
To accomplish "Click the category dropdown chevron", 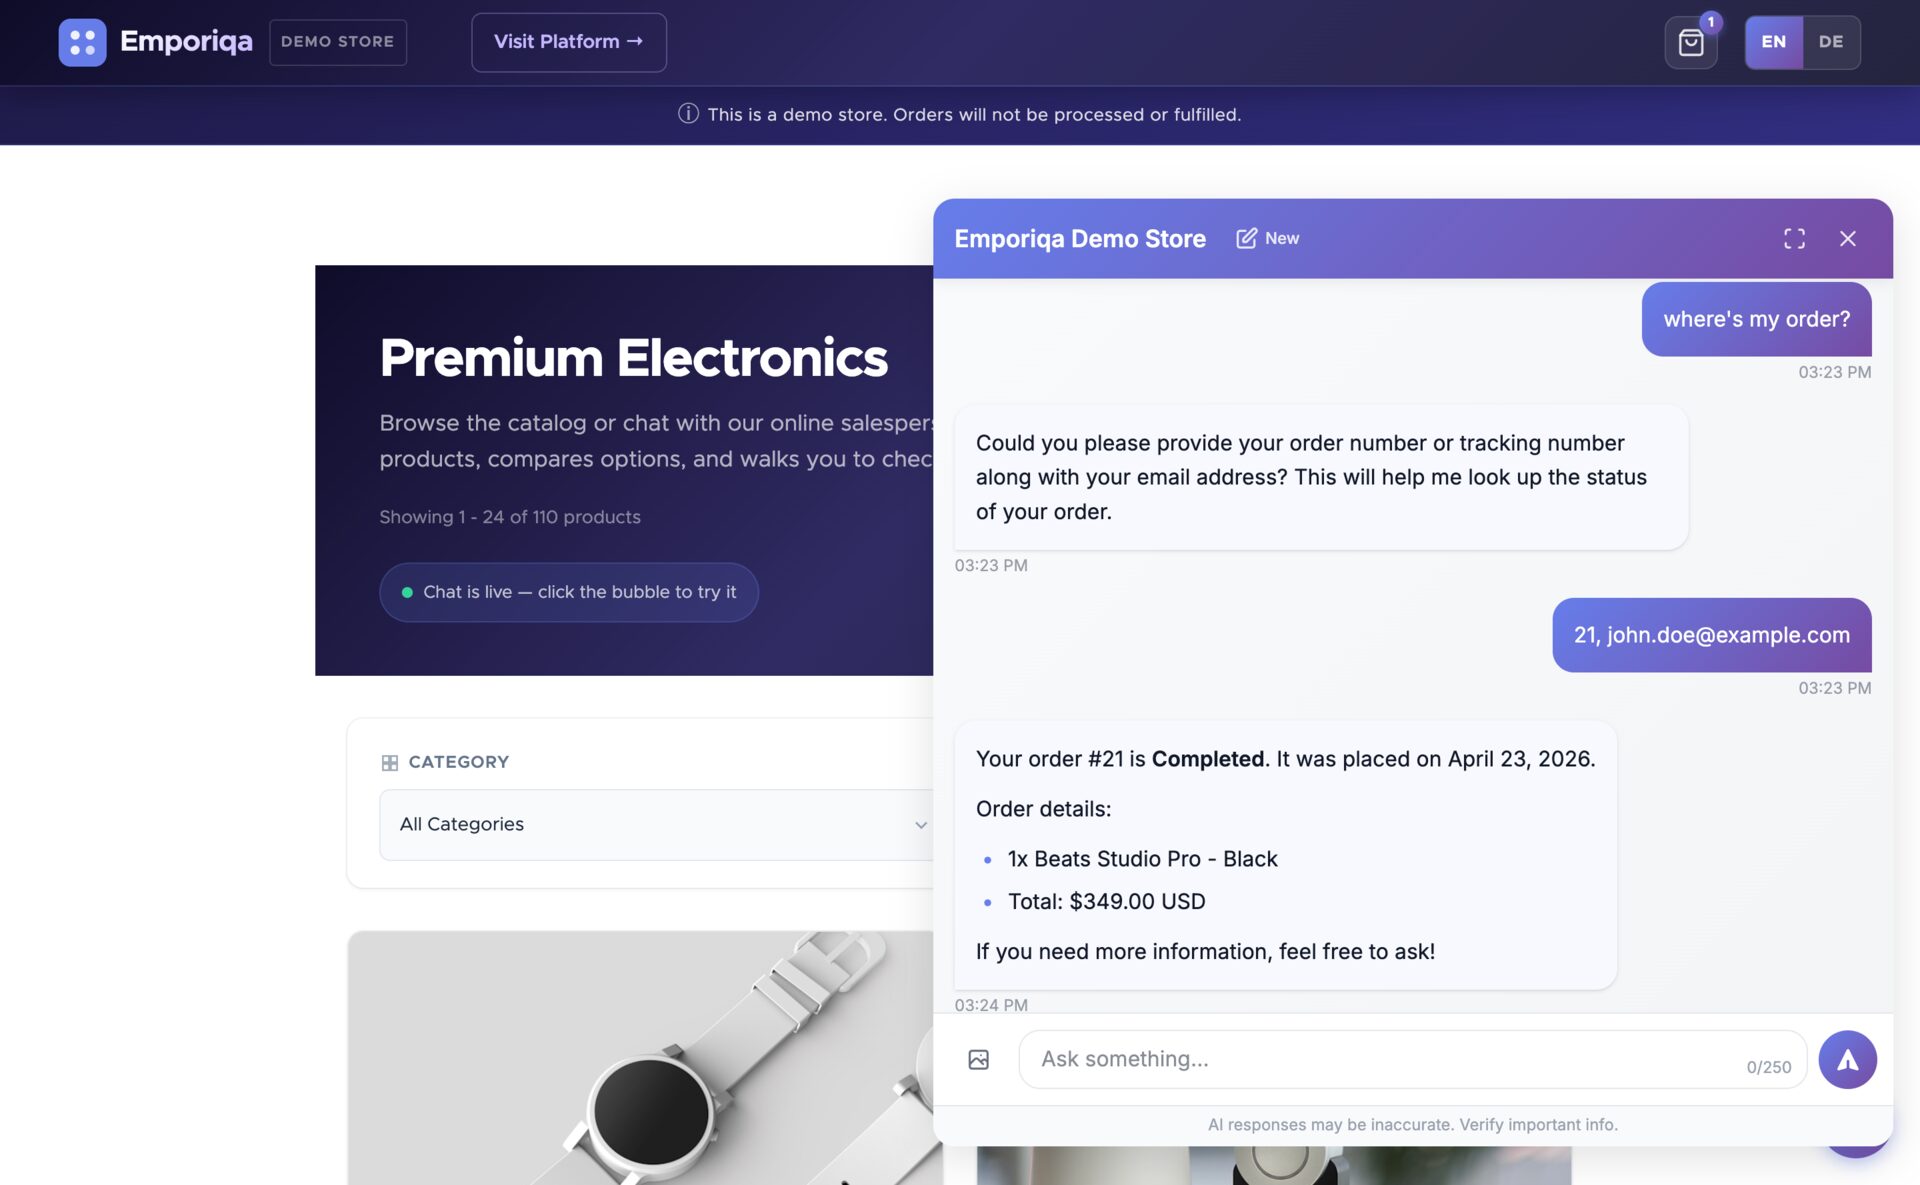I will click(x=920, y=825).
